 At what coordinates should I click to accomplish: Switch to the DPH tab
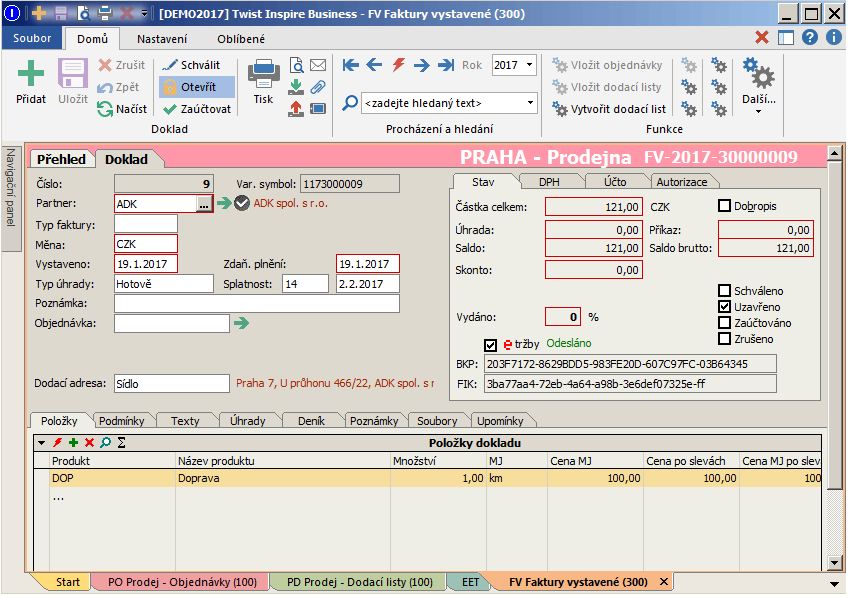[x=549, y=182]
